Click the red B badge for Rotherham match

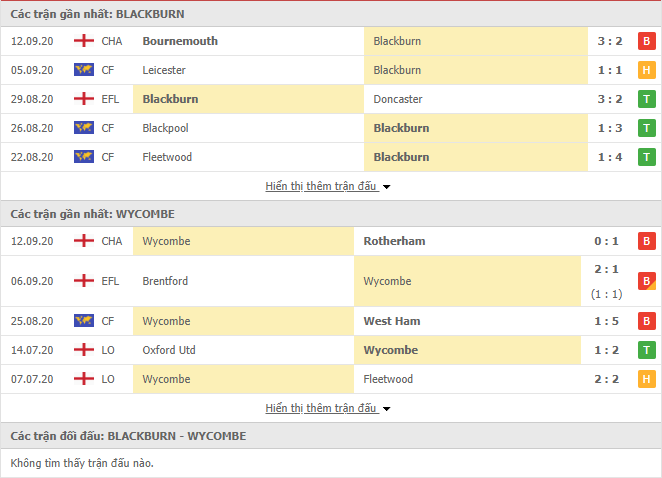(646, 241)
